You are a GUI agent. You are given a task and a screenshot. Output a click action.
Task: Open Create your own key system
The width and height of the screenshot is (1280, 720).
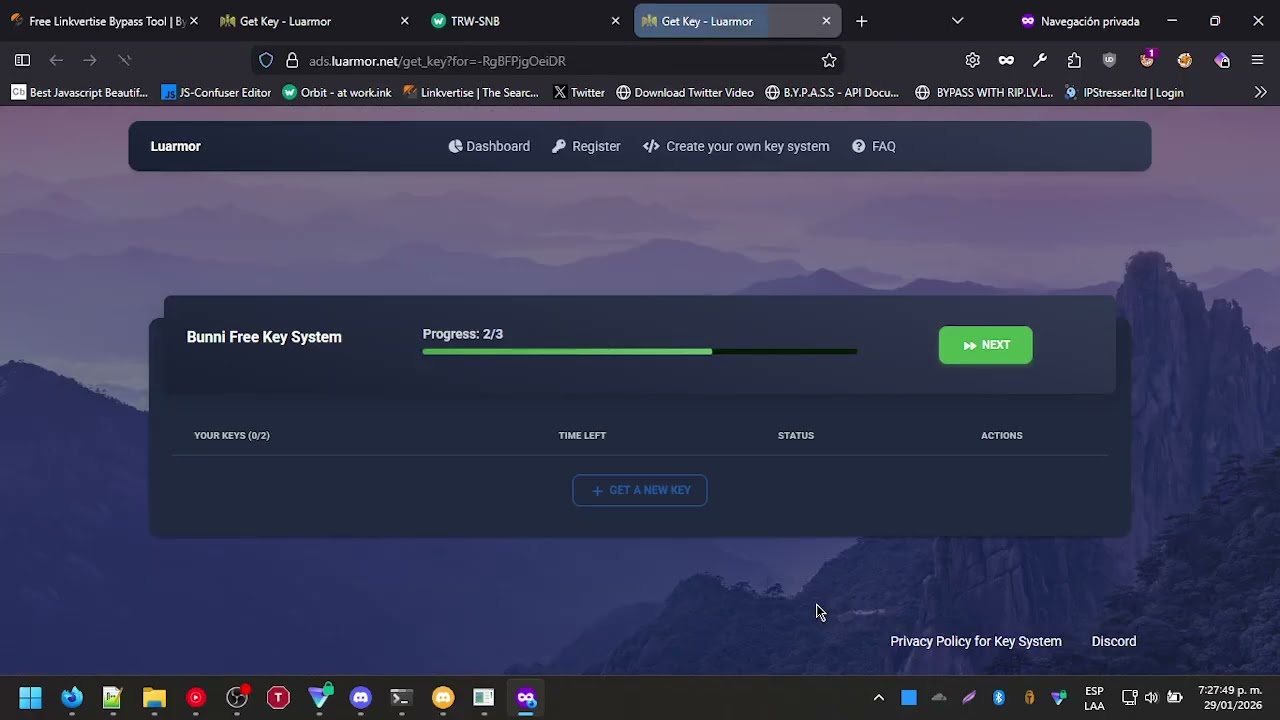736,146
